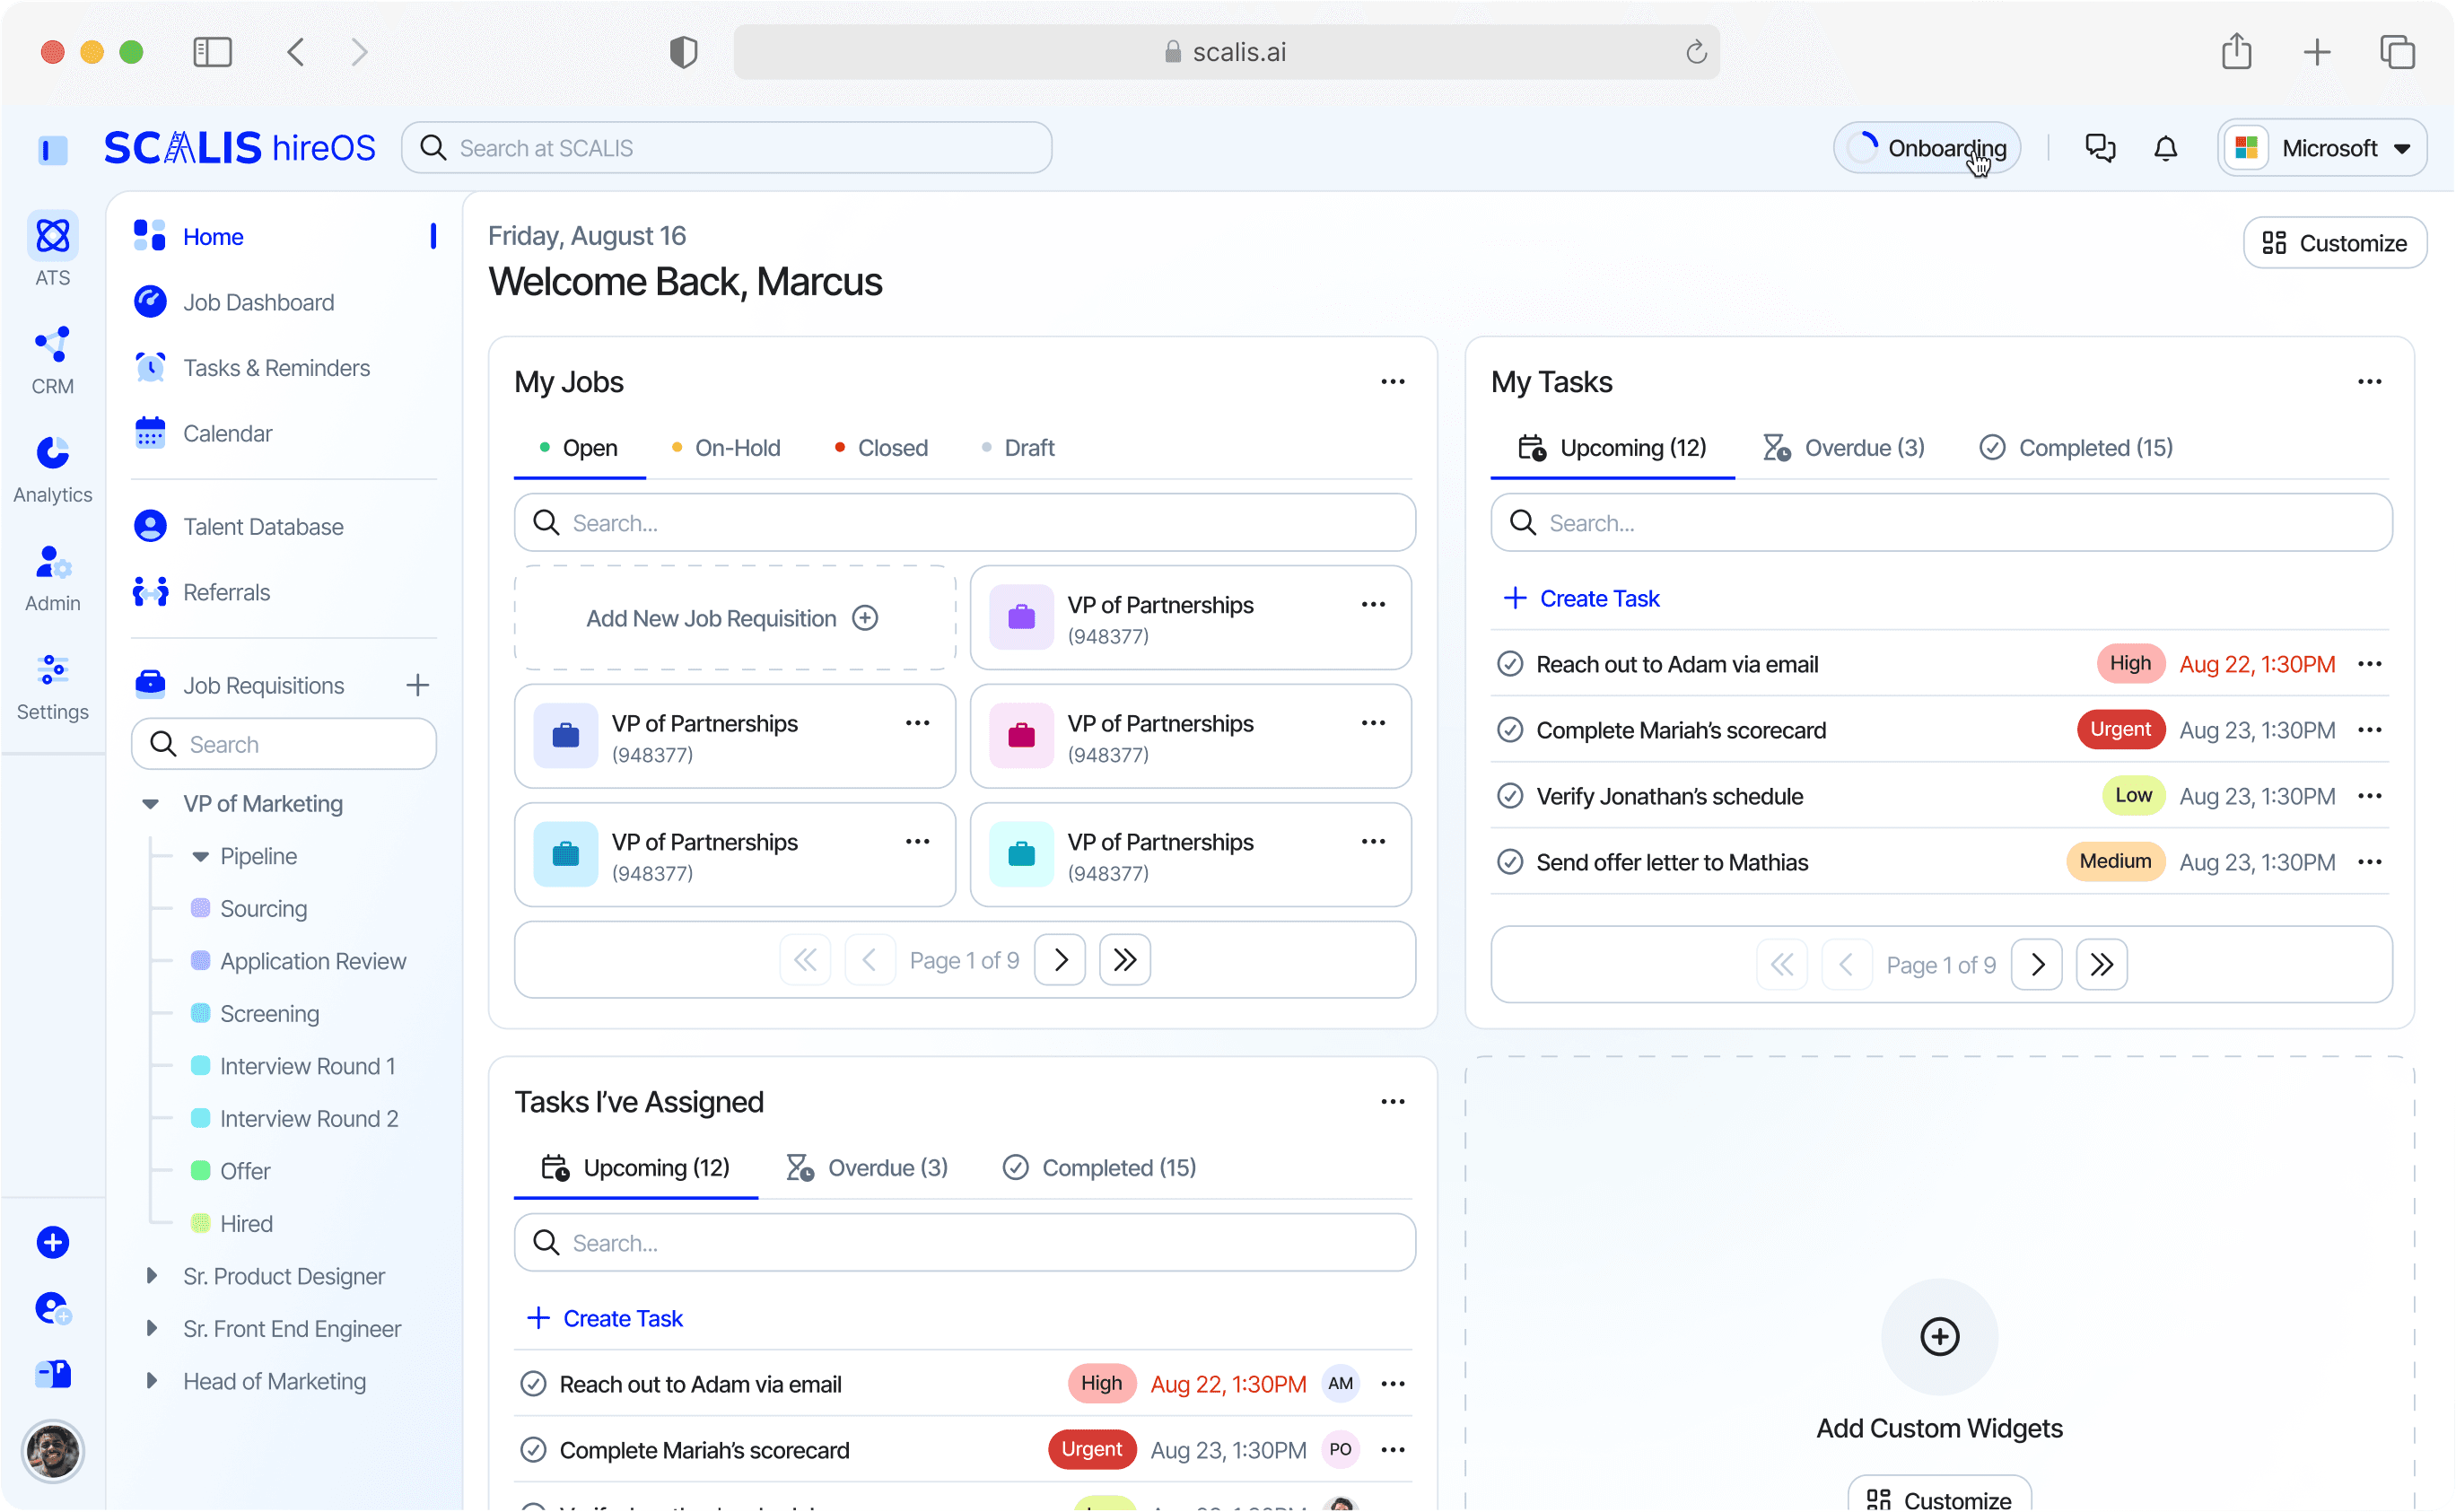Show Overdue (3) in My Tasks
Screen dimensions: 2456x1512
coord(1844,448)
